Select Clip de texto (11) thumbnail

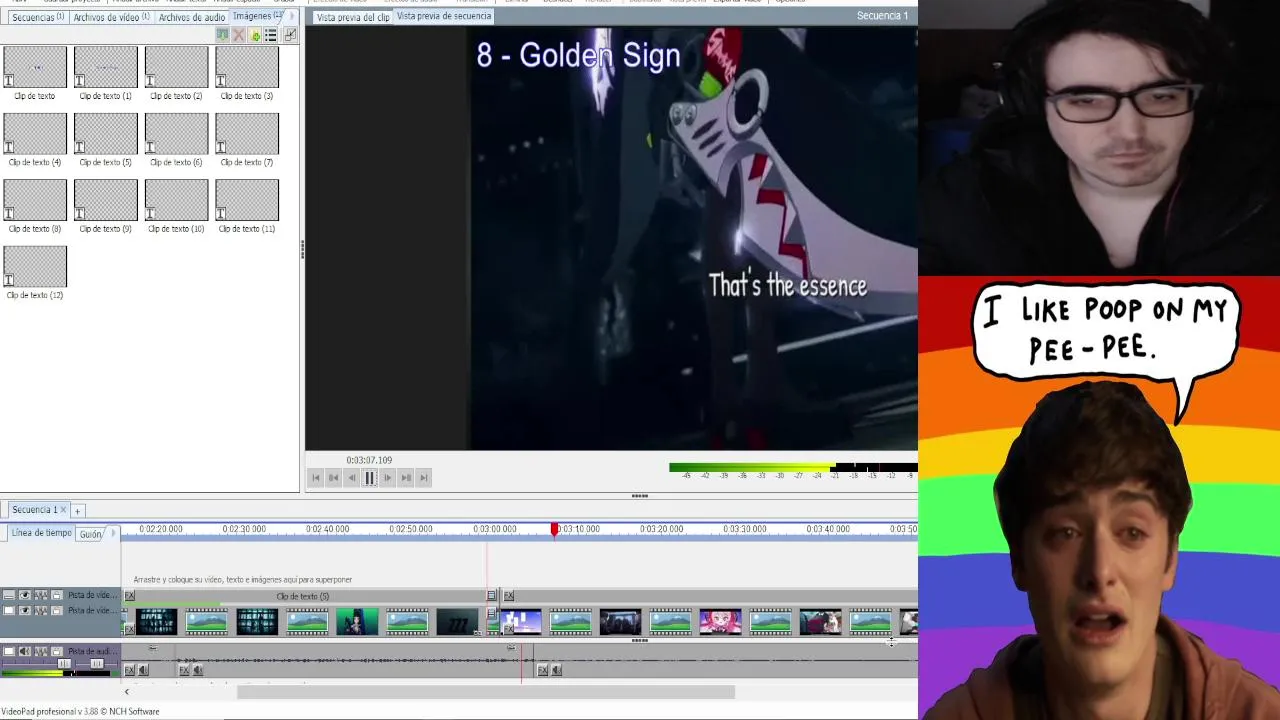[x=247, y=200]
